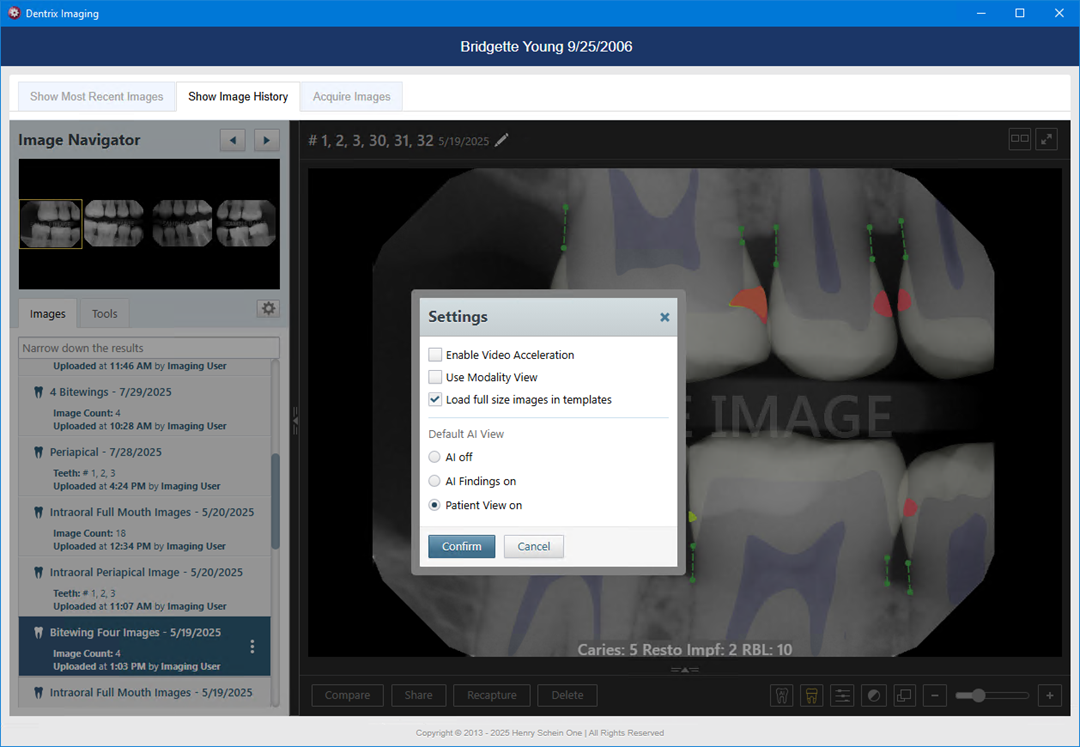Select the AI Findings on radio button

pyautogui.click(x=434, y=481)
